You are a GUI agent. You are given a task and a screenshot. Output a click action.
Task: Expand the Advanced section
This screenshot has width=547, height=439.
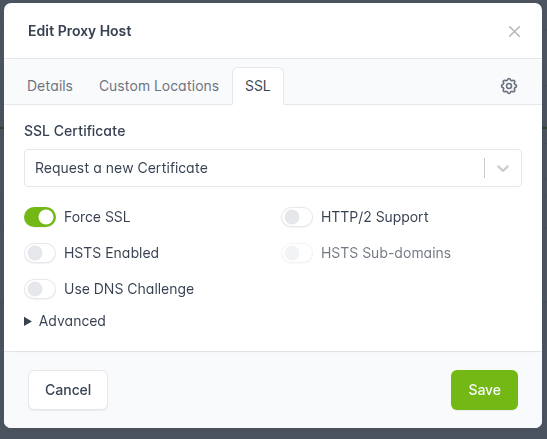click(x=65, y=321)
